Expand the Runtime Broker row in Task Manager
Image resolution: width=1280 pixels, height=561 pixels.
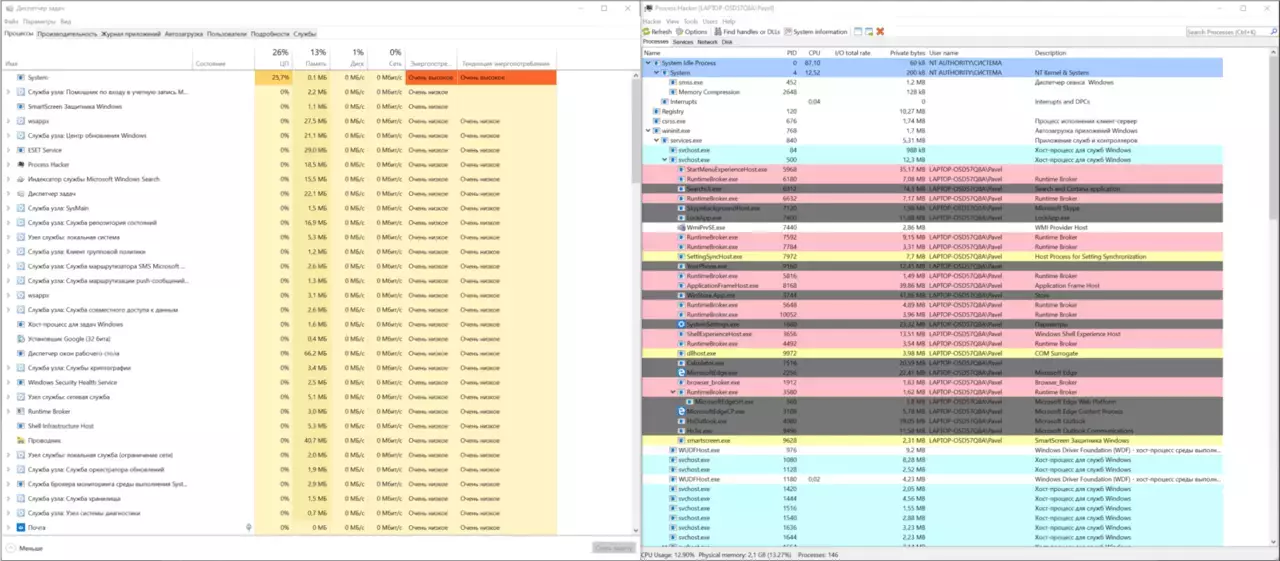(x=8, y=411)
